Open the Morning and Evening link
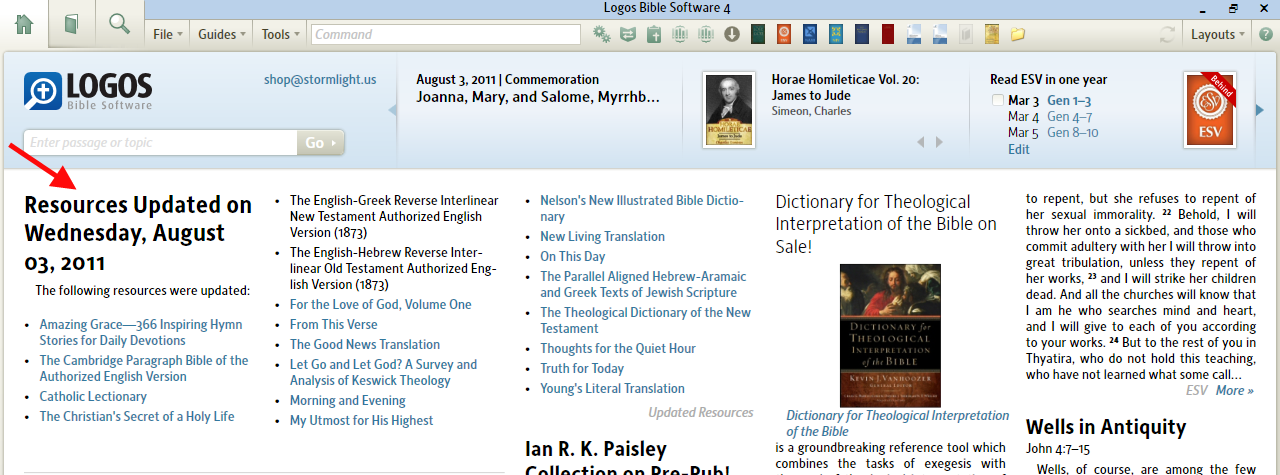Viewport: 1280px width, 475px height. (348, 400)
